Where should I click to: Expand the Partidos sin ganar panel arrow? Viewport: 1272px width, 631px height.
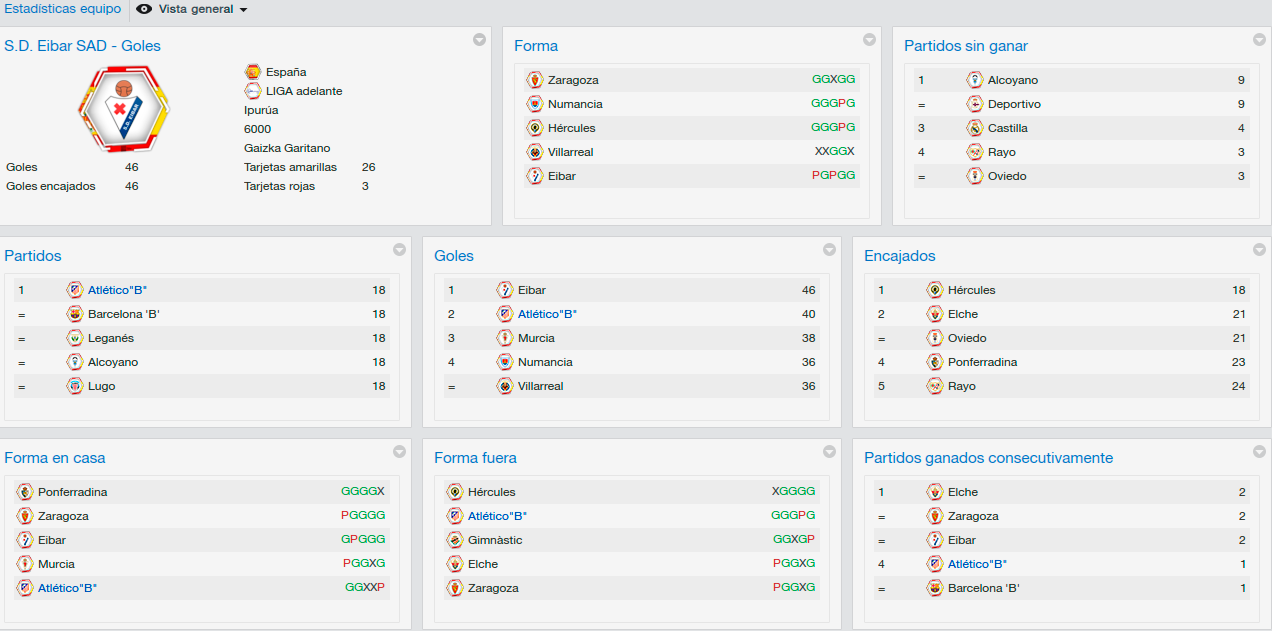pyautogui.click(x=1259, y=40)
